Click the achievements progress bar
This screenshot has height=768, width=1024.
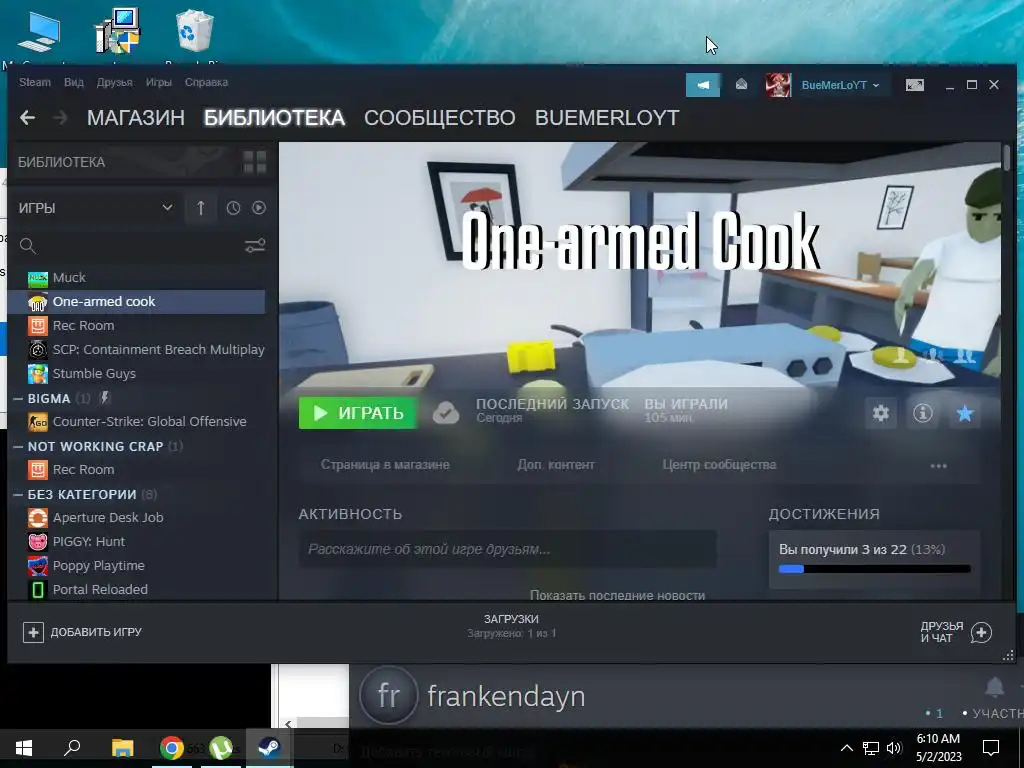pos(874,569)
